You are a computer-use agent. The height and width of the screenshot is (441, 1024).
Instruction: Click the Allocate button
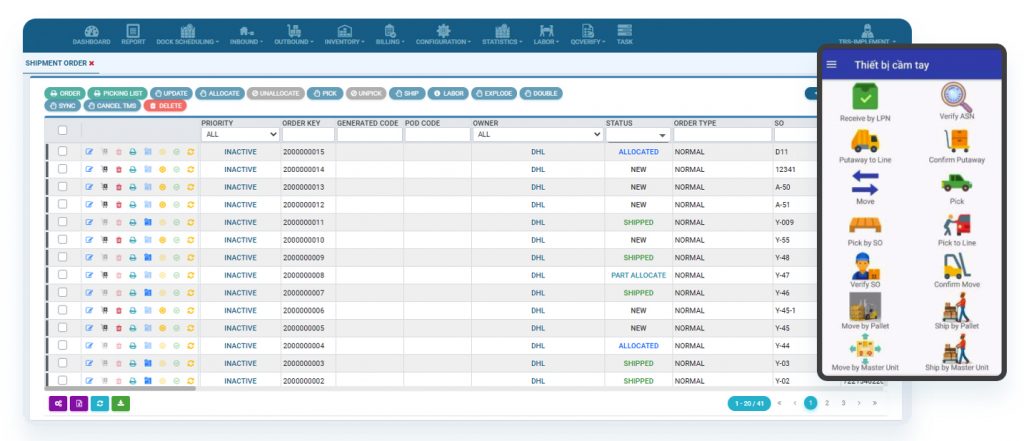click(219, 93)
